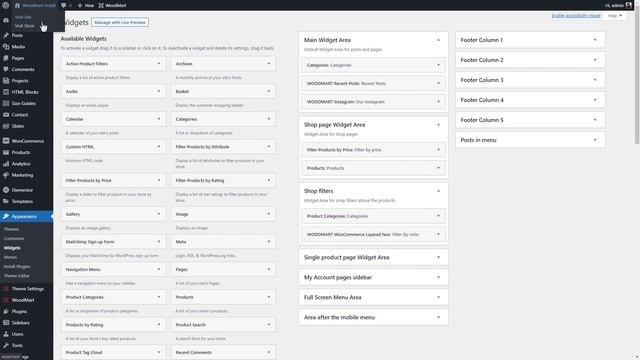Expand the Archives widget arrow
640x360 pixels.
coord(269,64)
